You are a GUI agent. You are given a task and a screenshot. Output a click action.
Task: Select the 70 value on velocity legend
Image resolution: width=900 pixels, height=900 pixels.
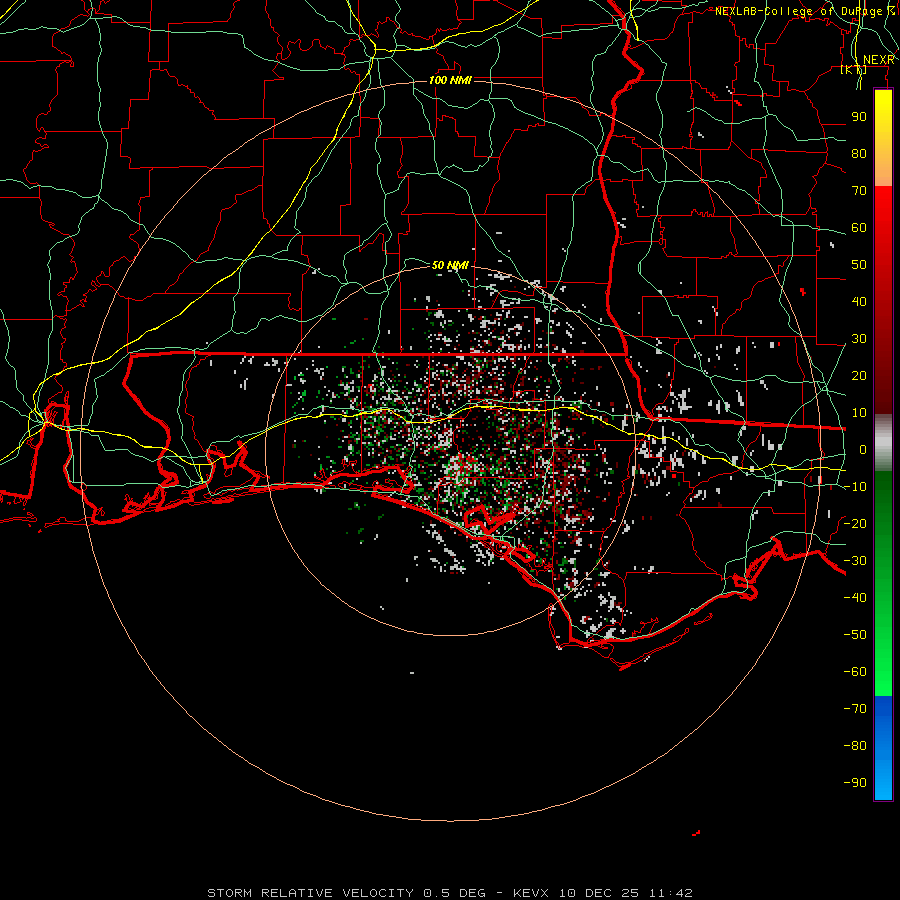click(x=859, y=191)
